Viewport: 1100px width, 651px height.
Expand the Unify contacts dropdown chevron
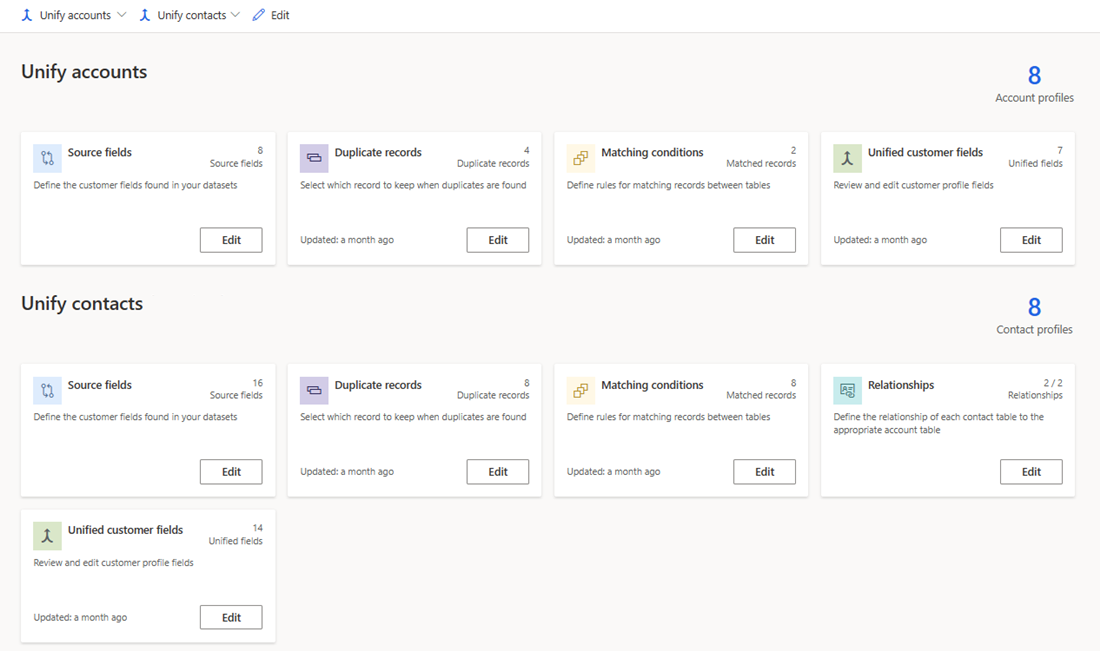pos(235,15)
